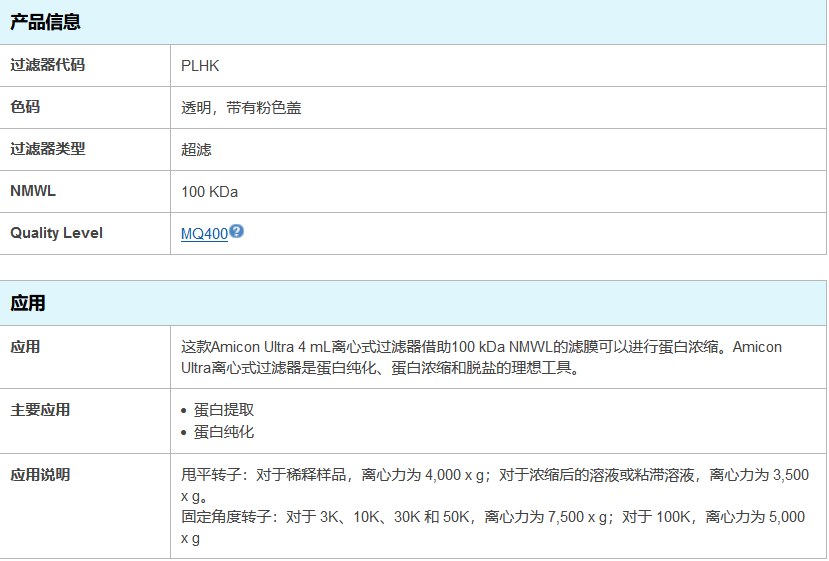Click the 100 KDa value
This screenshot has width=829, height=561.
click(209, 192)
